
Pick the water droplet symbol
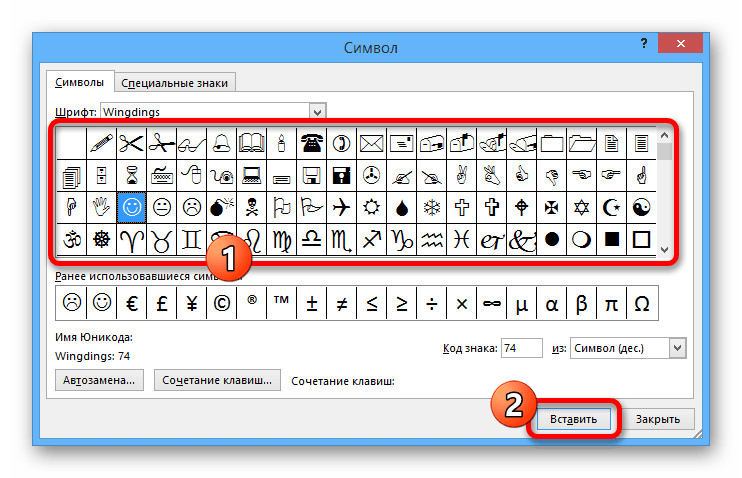click(x=401, y=207)
